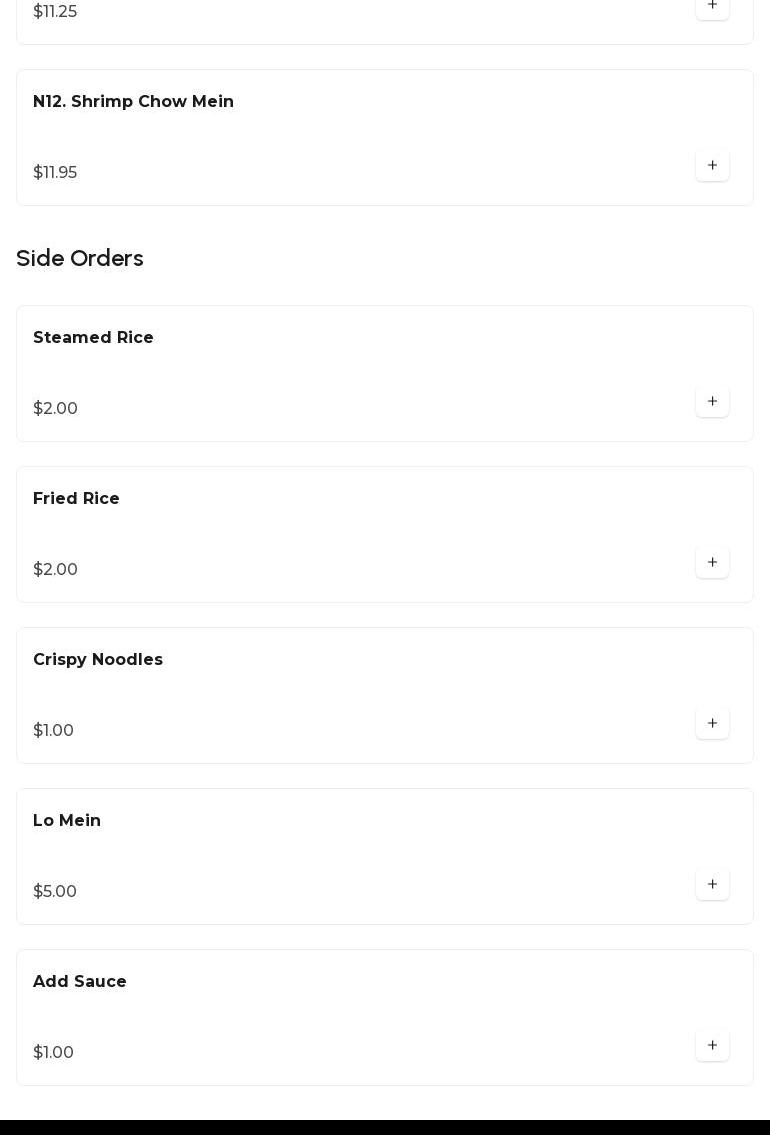Screen dimensions: 770x1135
Task: Click the $1.00 price under Crispy Noodles
Action: click(53, 731)
